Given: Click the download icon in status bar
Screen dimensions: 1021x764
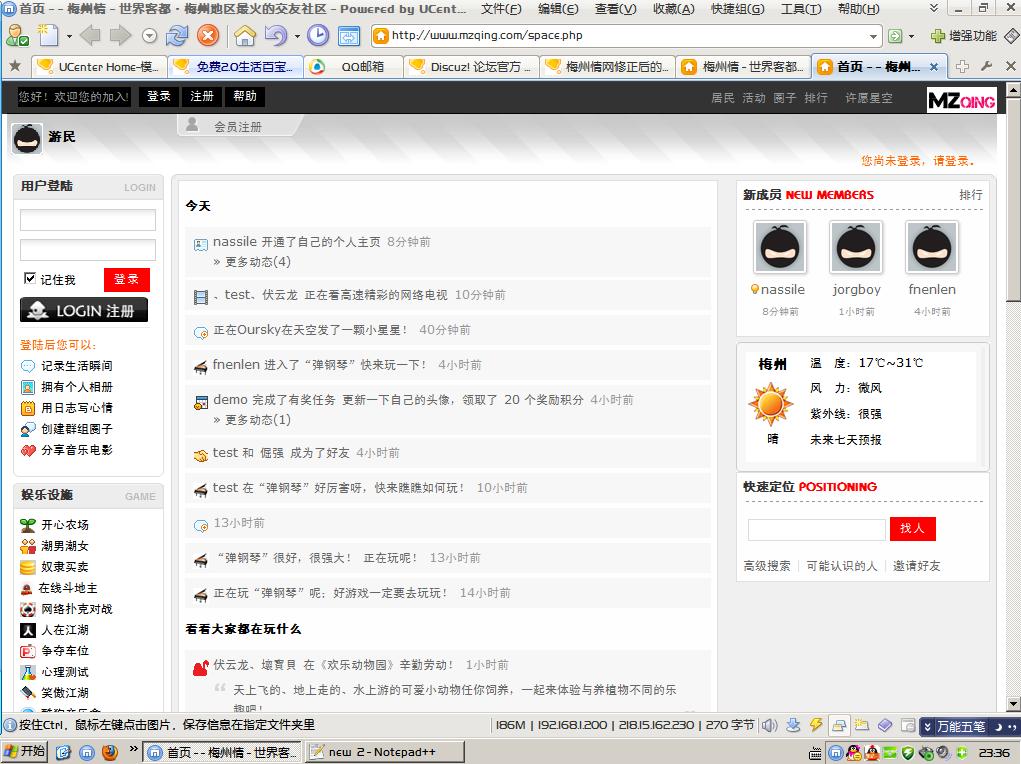Looking at the screenshot, I should [793, 725].
